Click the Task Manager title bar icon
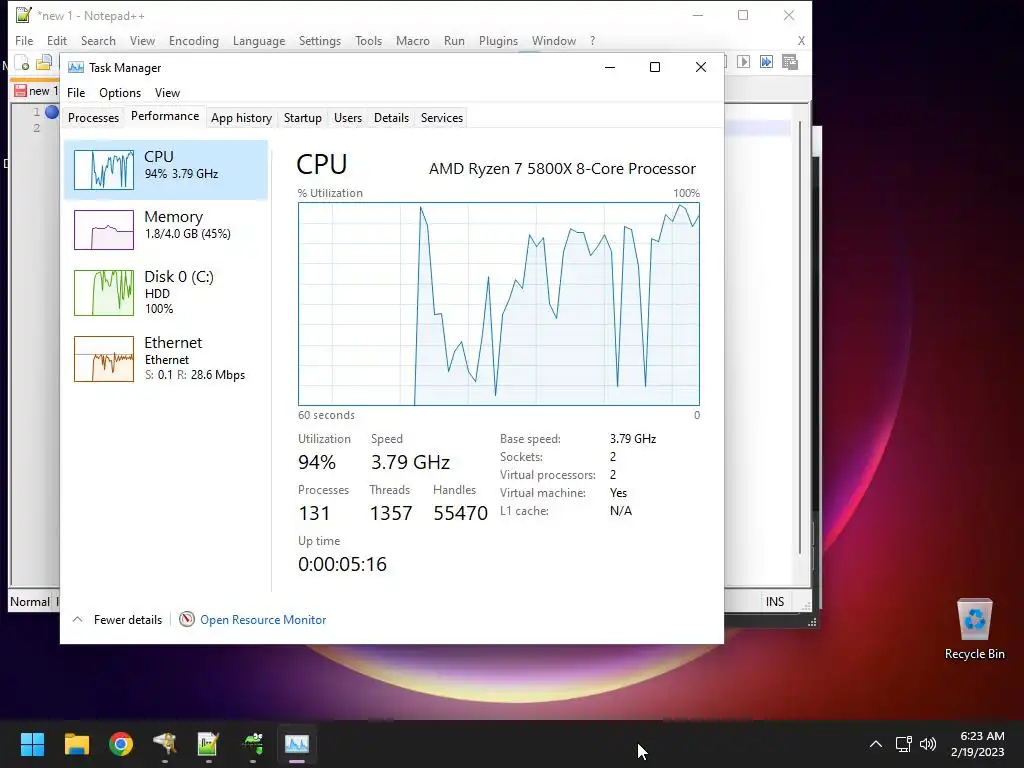This screenshot has height=768, width=1024. click(76, 67)
